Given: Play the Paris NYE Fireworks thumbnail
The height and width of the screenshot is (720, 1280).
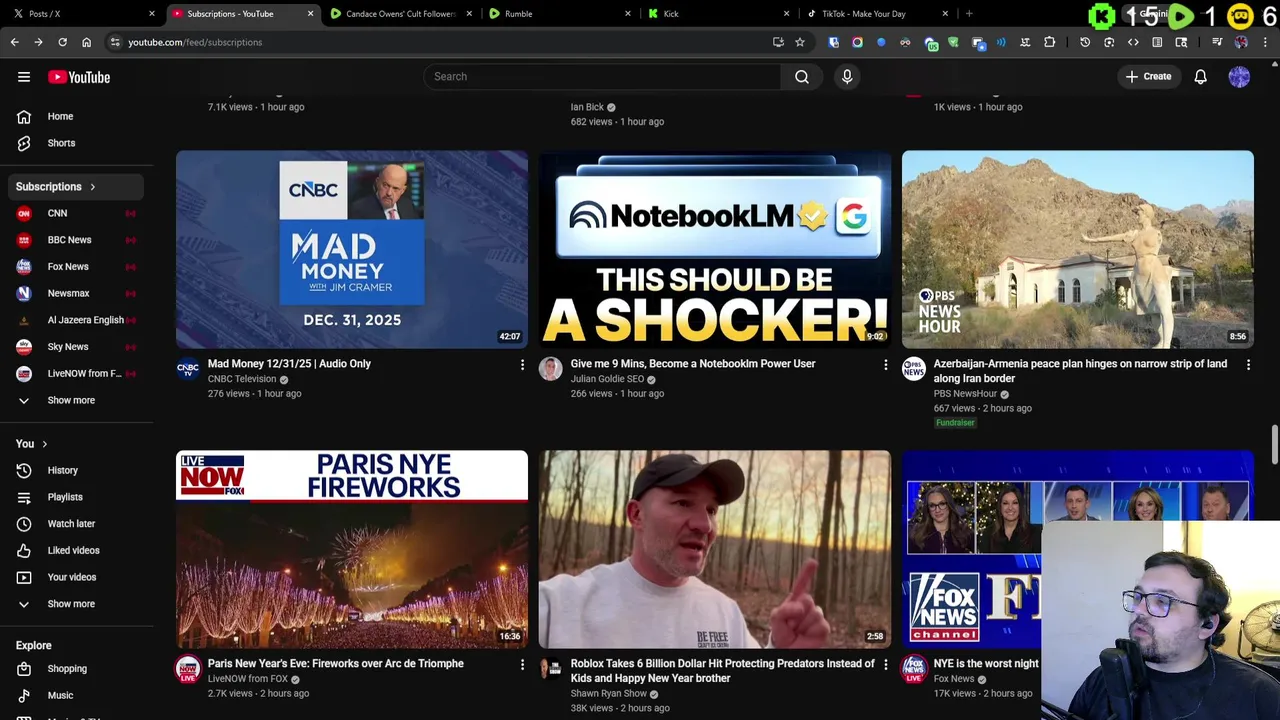Looking at the screenshot, I should pos(352,549).
